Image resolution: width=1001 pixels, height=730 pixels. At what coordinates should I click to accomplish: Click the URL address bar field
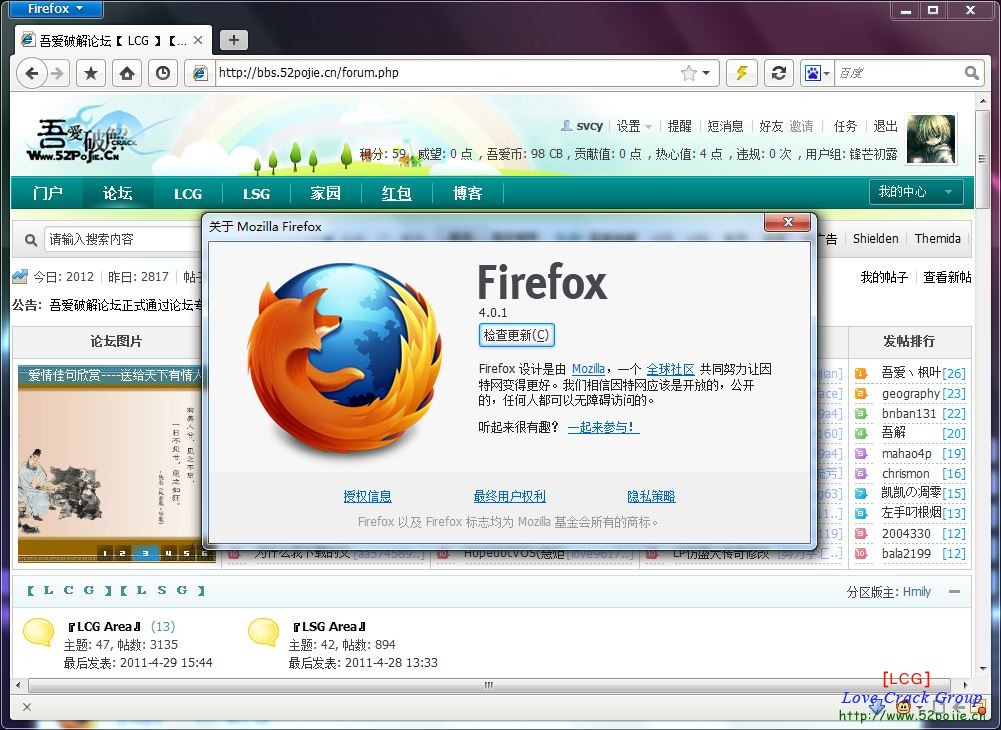pos(447,73)
